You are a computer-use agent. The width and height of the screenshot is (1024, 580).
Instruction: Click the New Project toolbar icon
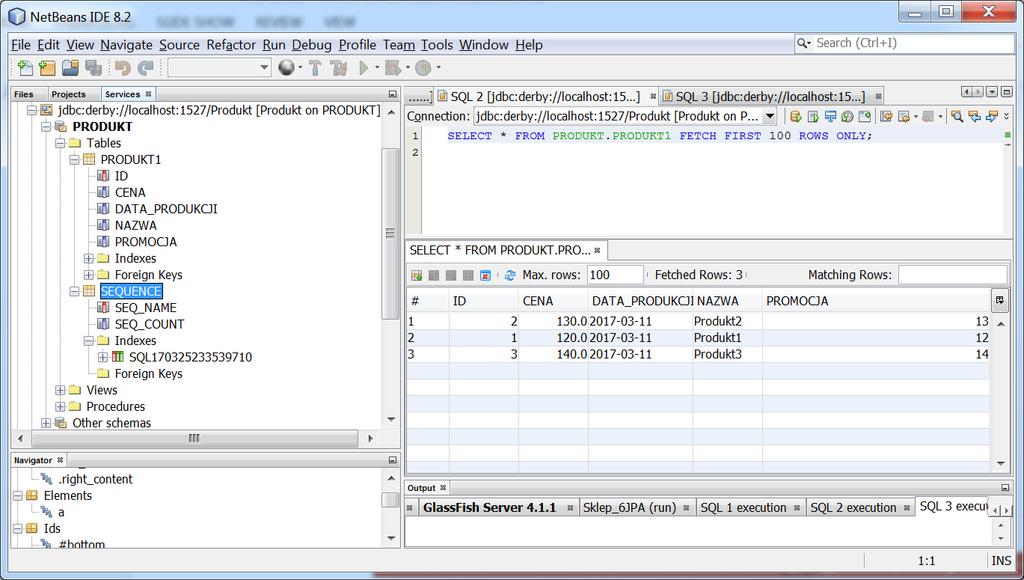[47, 67]
